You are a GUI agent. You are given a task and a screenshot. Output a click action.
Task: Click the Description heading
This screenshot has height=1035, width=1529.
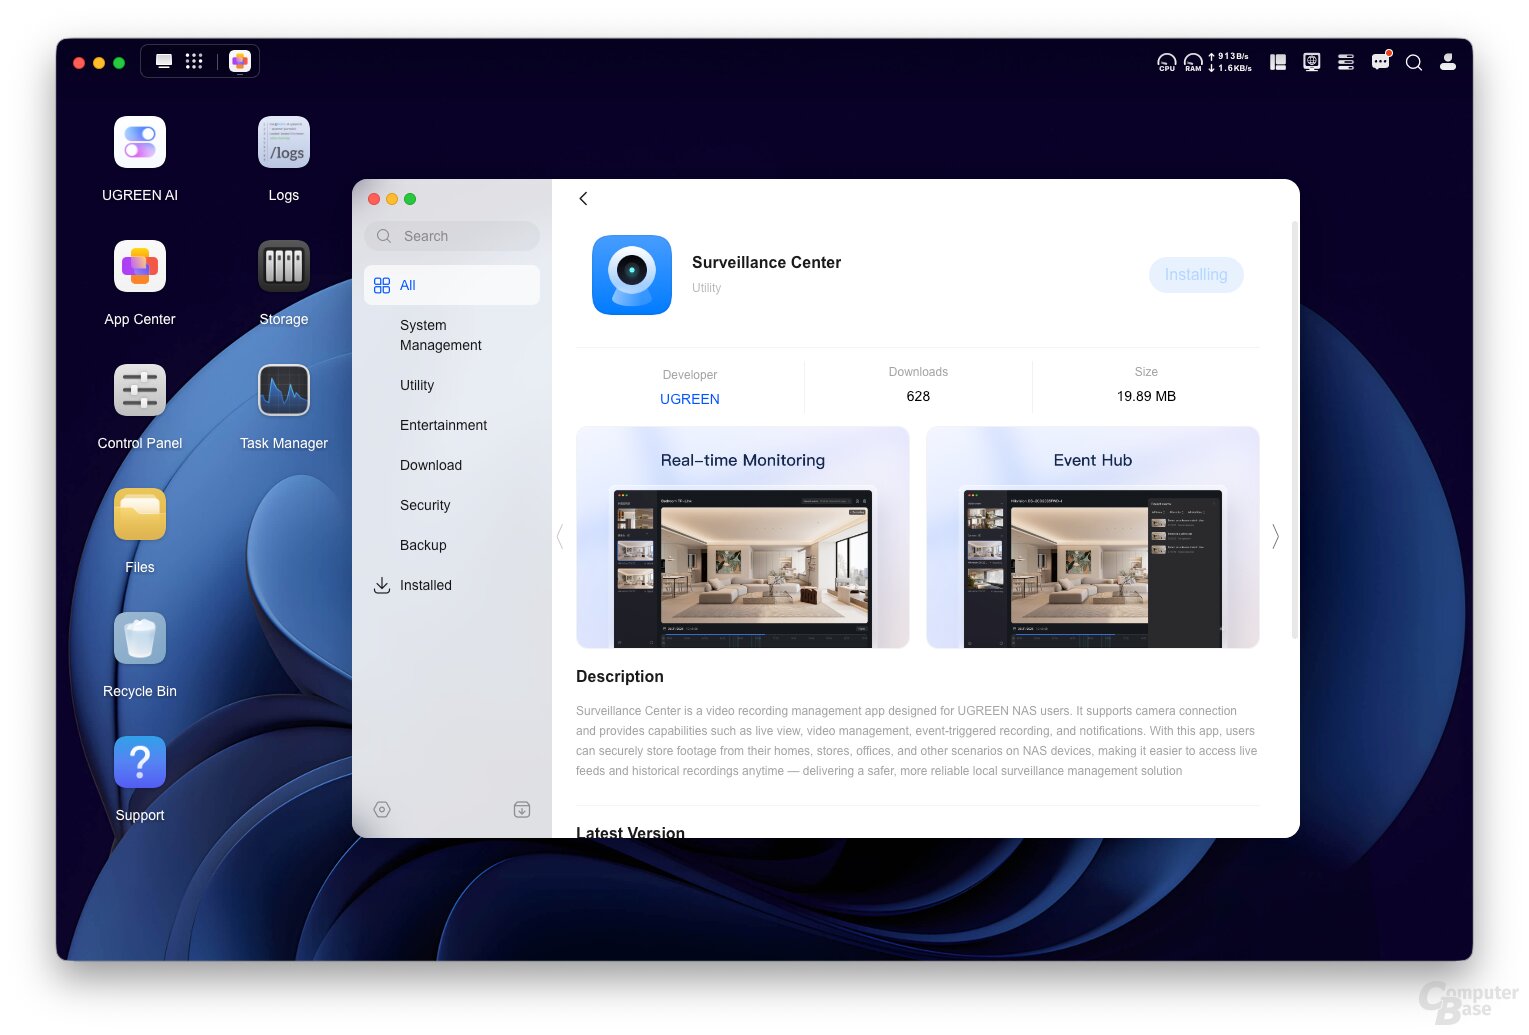tap(620, 677)
